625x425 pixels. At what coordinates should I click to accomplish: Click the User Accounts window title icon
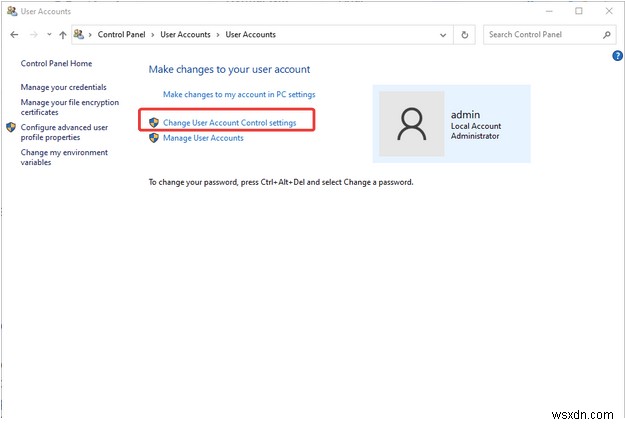(x=12, y=11)
